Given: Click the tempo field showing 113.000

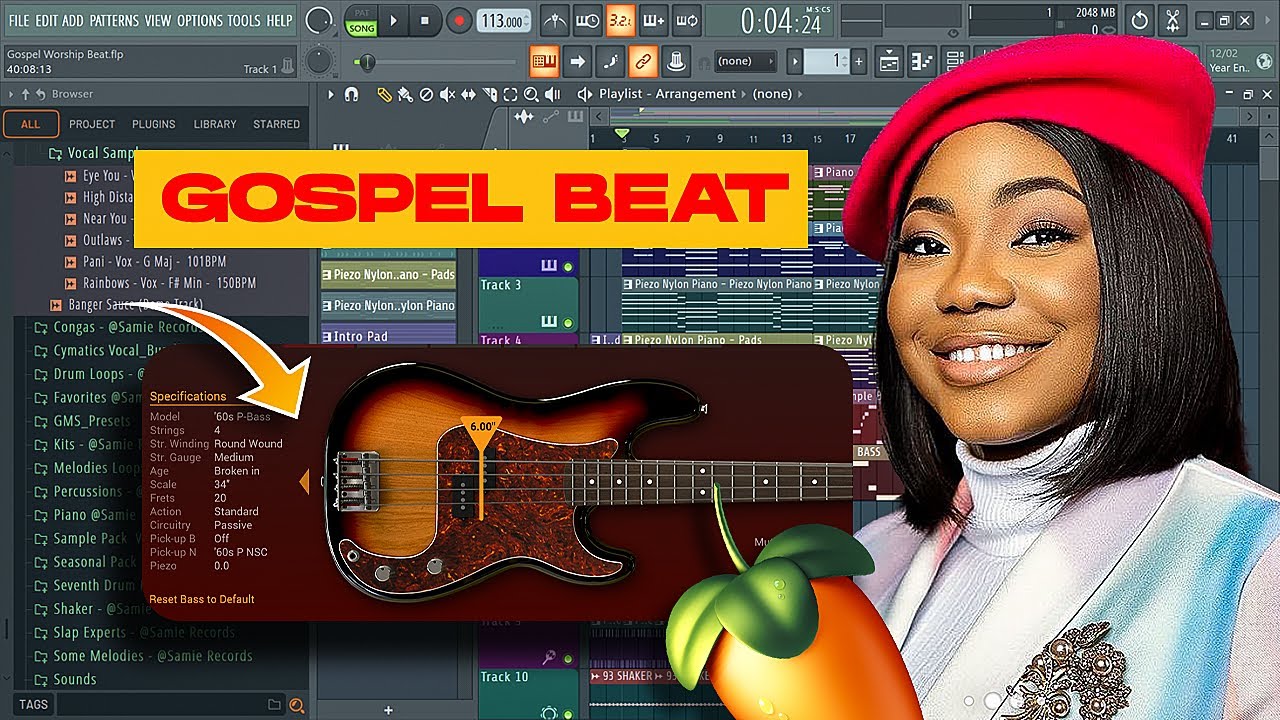Looking at the screenshot, I should coord(504,20).
